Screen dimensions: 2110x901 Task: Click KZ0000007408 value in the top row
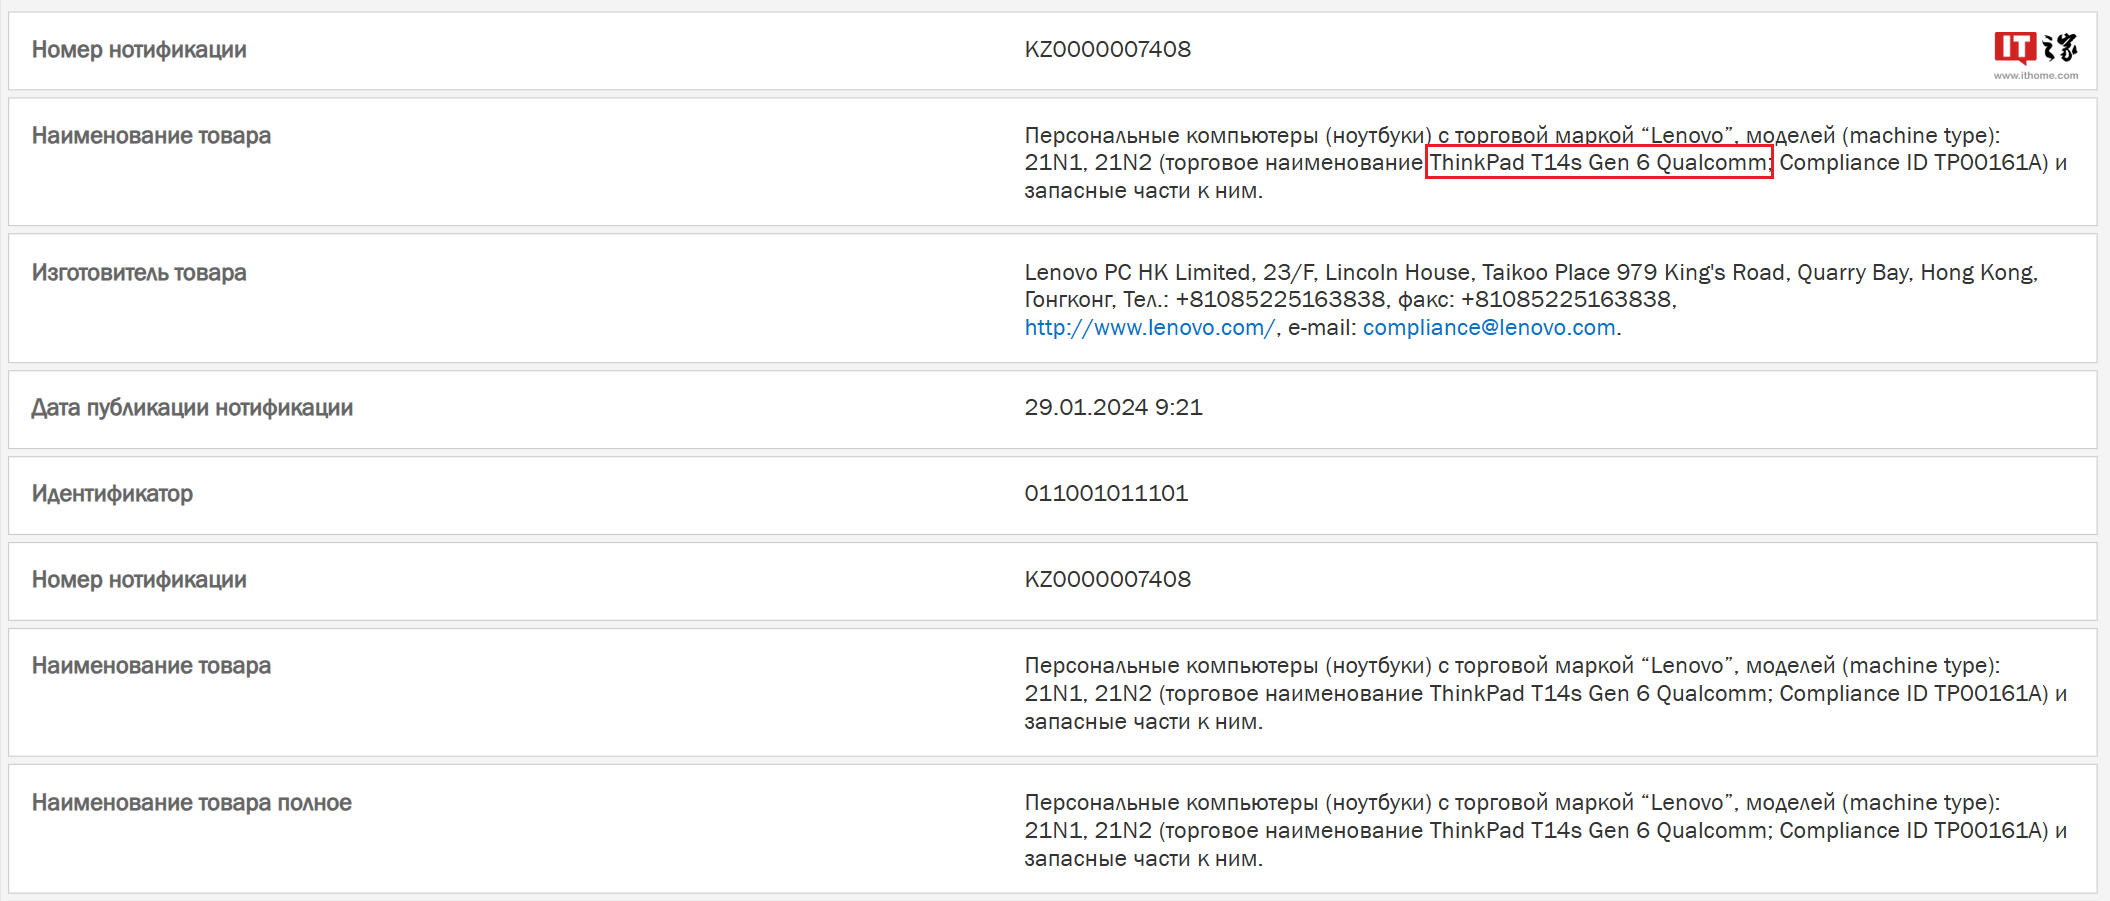pyautogui.click(x=1107, y=50)
